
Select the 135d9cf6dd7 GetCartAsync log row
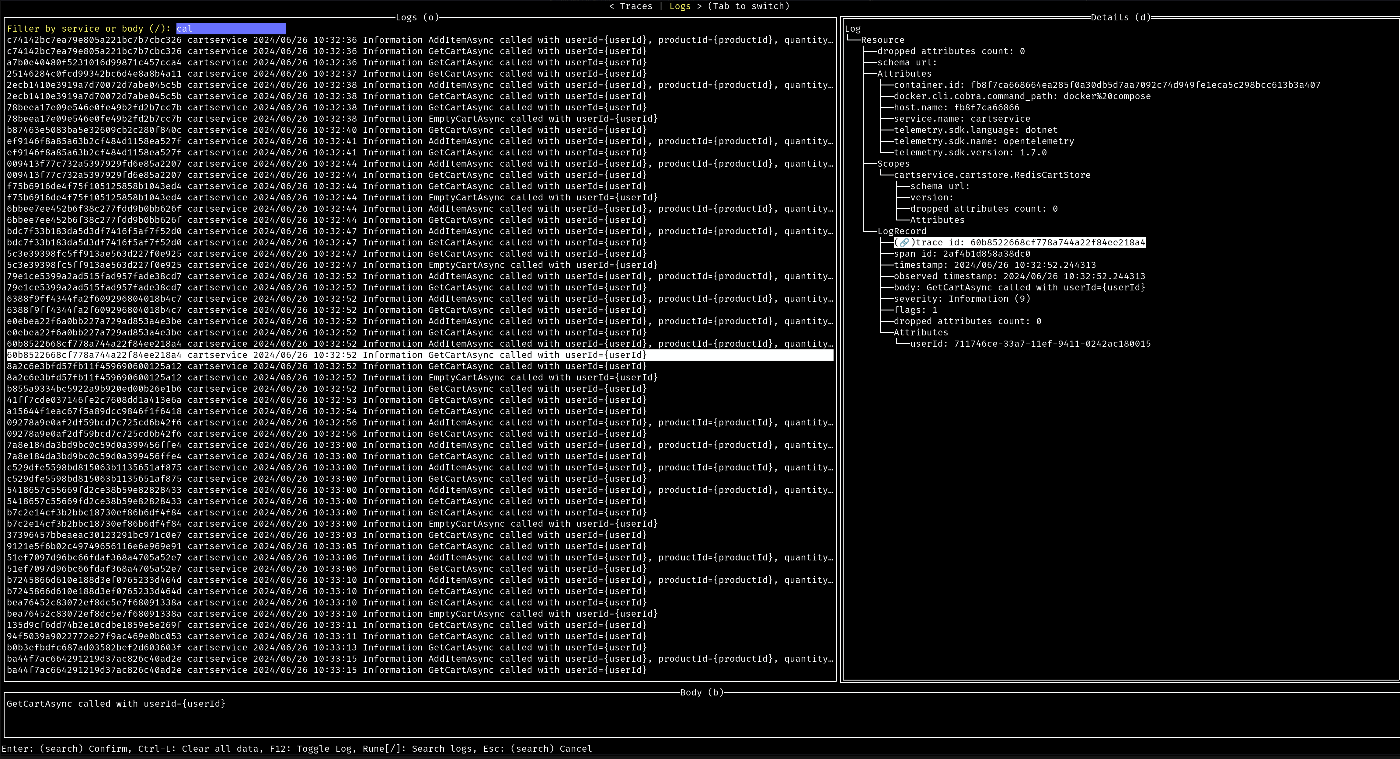point(420,624)
